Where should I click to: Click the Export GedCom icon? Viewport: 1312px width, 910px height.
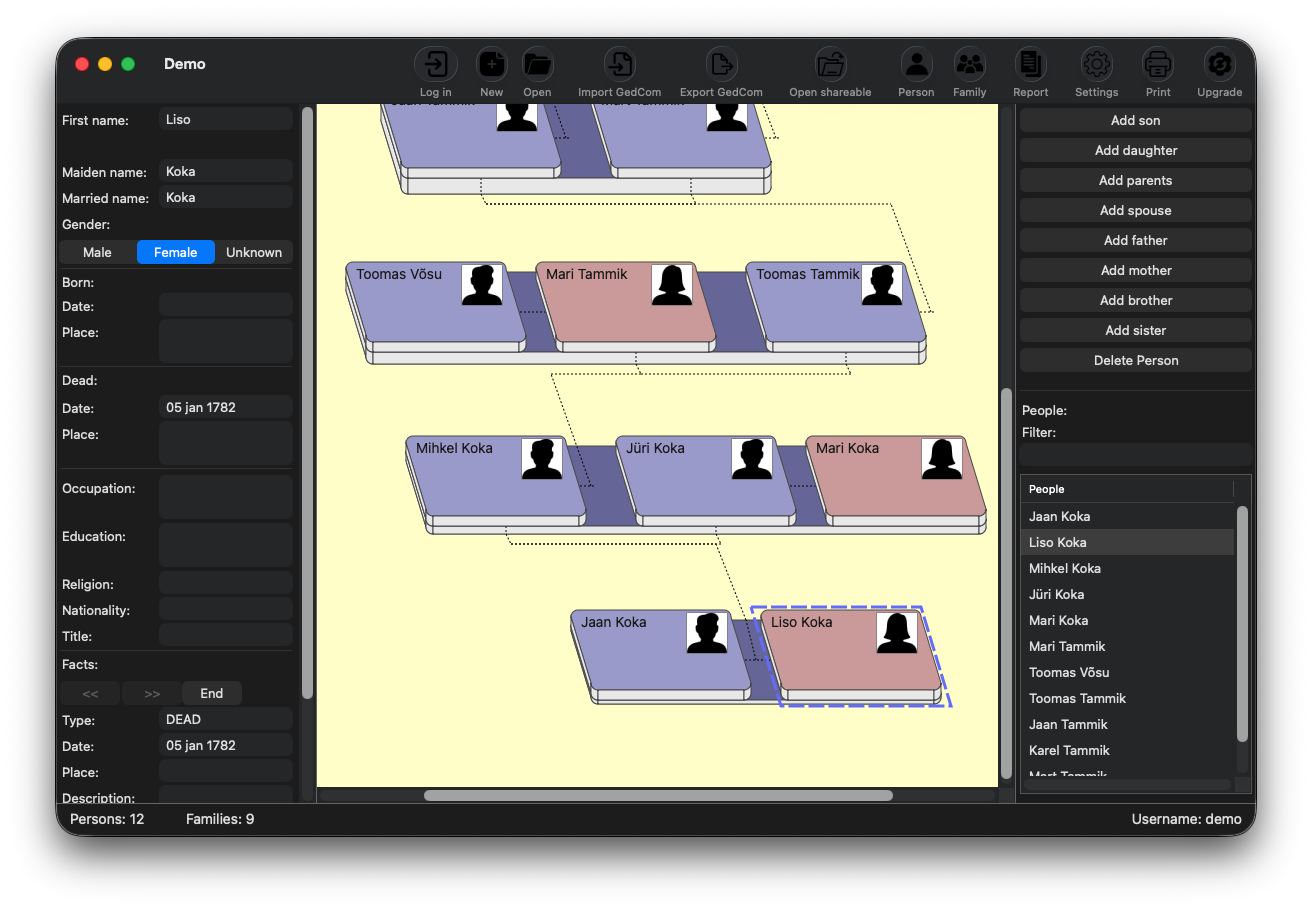[x=720, y=66]
